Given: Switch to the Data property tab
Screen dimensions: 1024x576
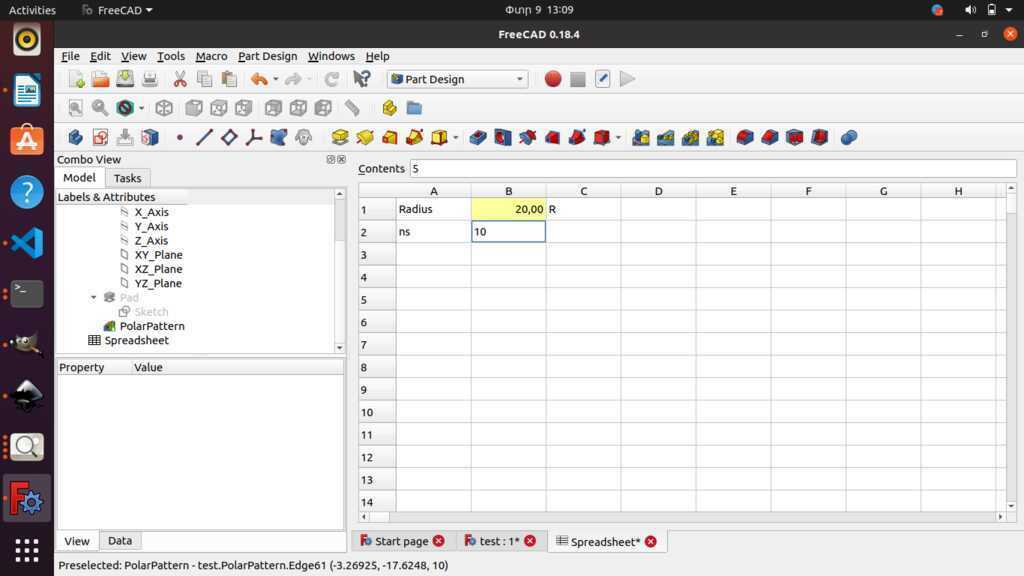Looking at the screenshot, I should pyautogui.click(x=120, y=540).
